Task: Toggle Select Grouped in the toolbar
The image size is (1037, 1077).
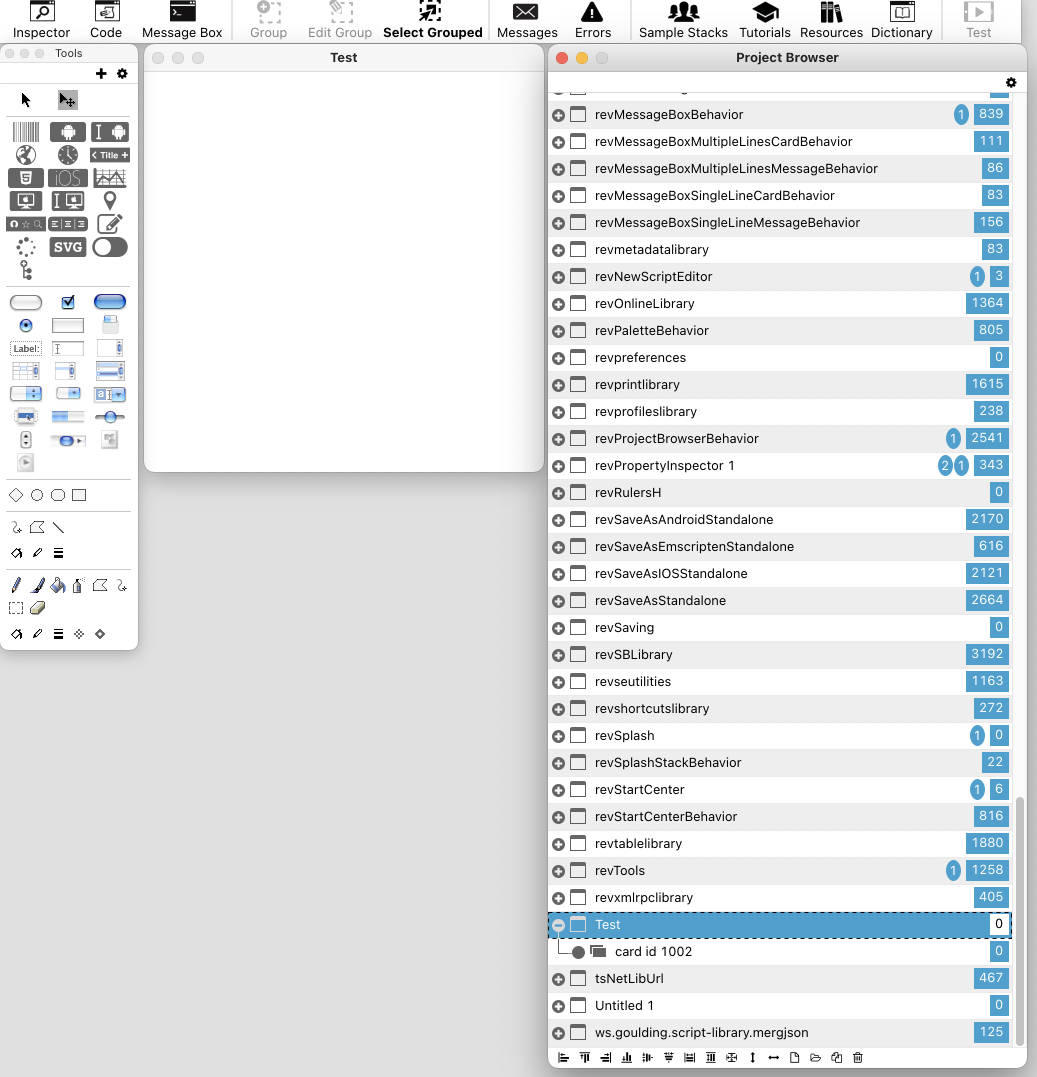Action: click(x=433, y=20)
